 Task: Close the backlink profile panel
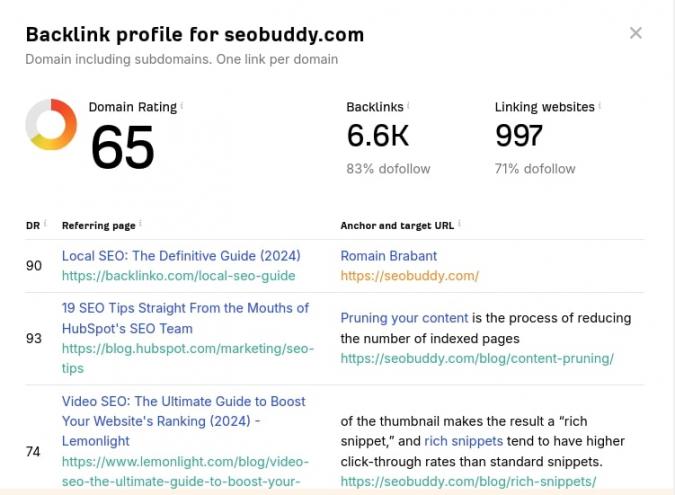pos(636,33)
